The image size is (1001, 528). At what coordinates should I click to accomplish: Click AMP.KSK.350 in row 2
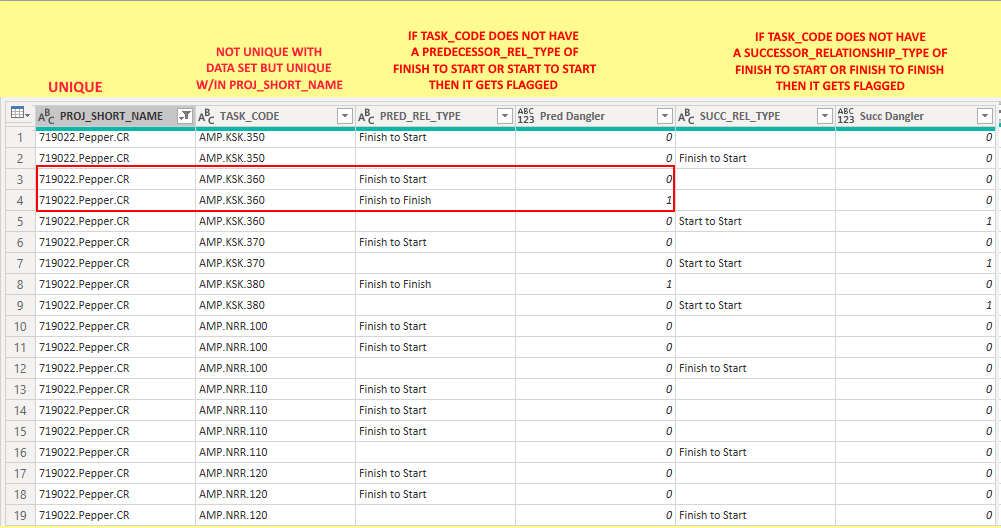[x=232, y=158]
